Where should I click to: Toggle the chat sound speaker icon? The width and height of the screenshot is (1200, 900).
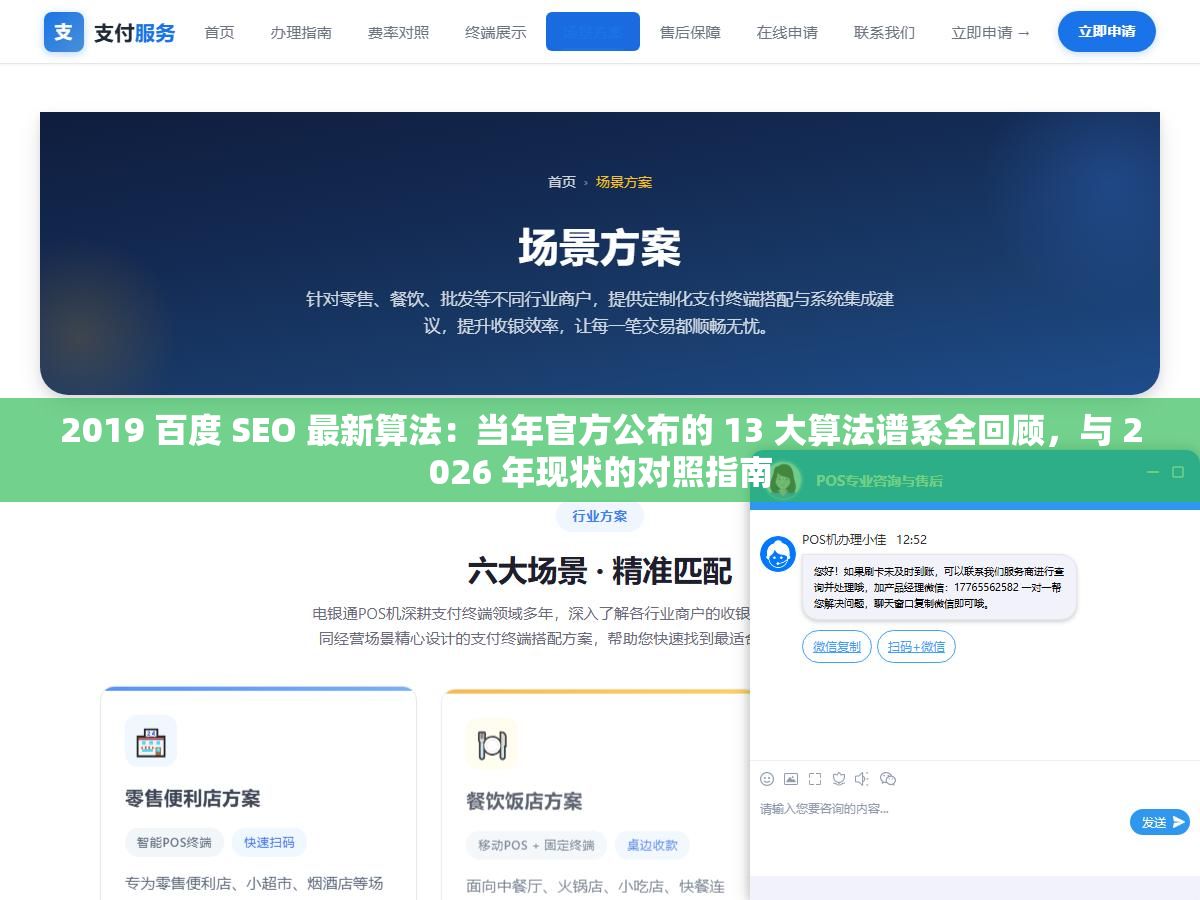863,779
